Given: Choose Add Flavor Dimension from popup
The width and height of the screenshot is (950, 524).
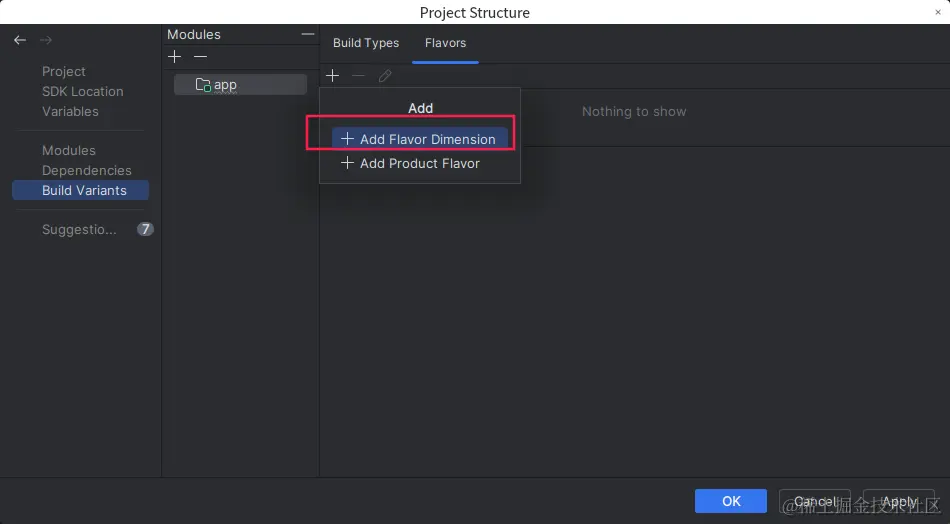Looking at the screenshot, I should pyautogui.click(x=420, y=139).
